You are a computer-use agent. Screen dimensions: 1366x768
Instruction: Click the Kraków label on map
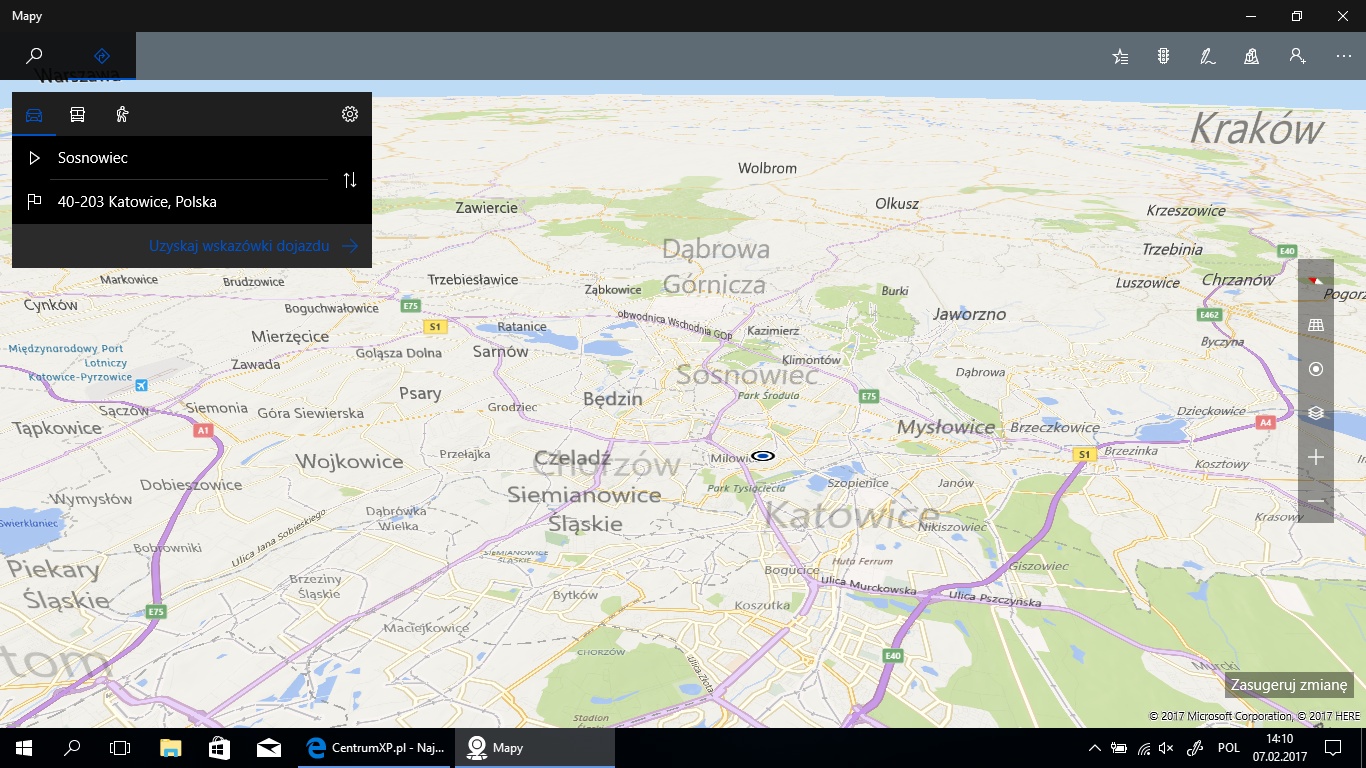[1256, 129]
